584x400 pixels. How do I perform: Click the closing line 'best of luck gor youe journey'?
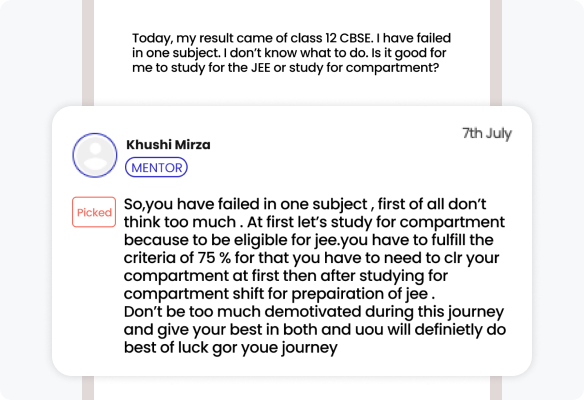pyautogui.click(x=231, y=347)
